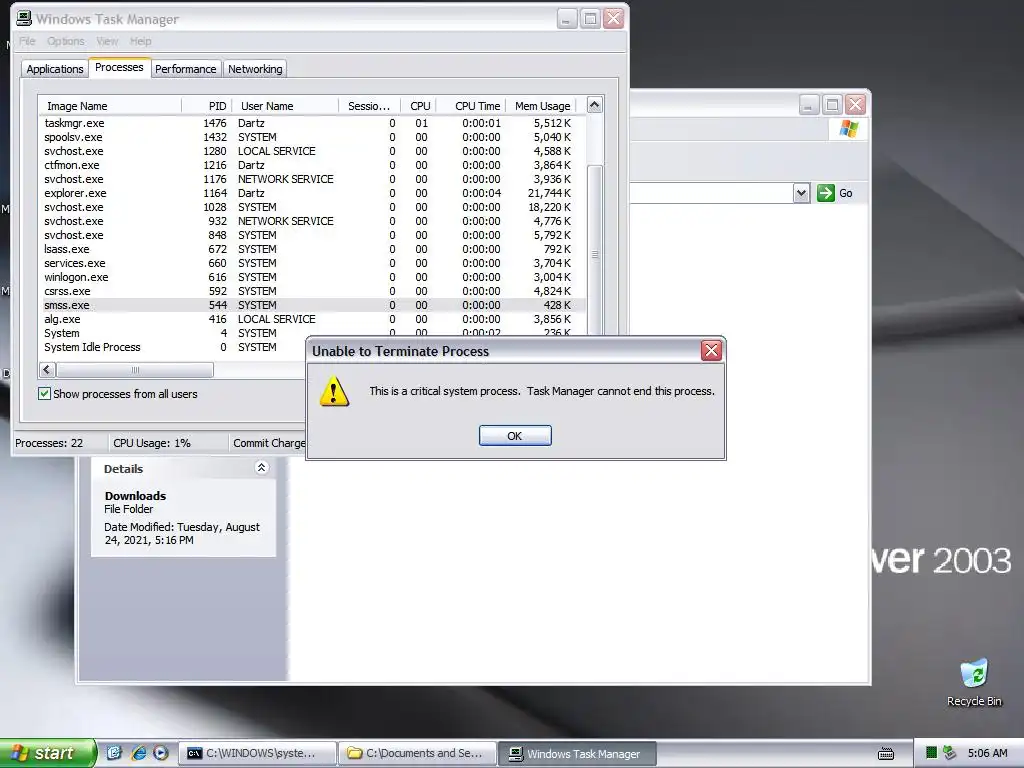1024x768 pixels.
Task: Select the taskmgr.exe process row
Action: pyautogui.click(x=311, y=123)
